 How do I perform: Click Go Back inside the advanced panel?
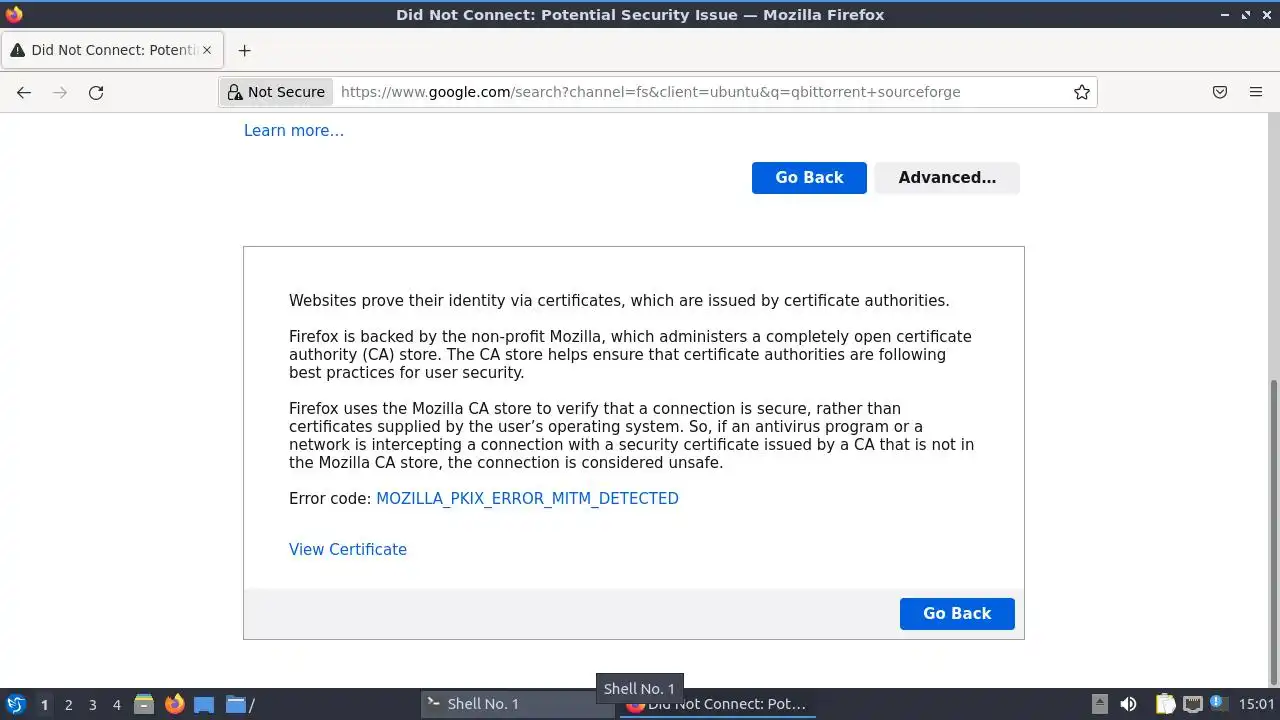[957, 614]
